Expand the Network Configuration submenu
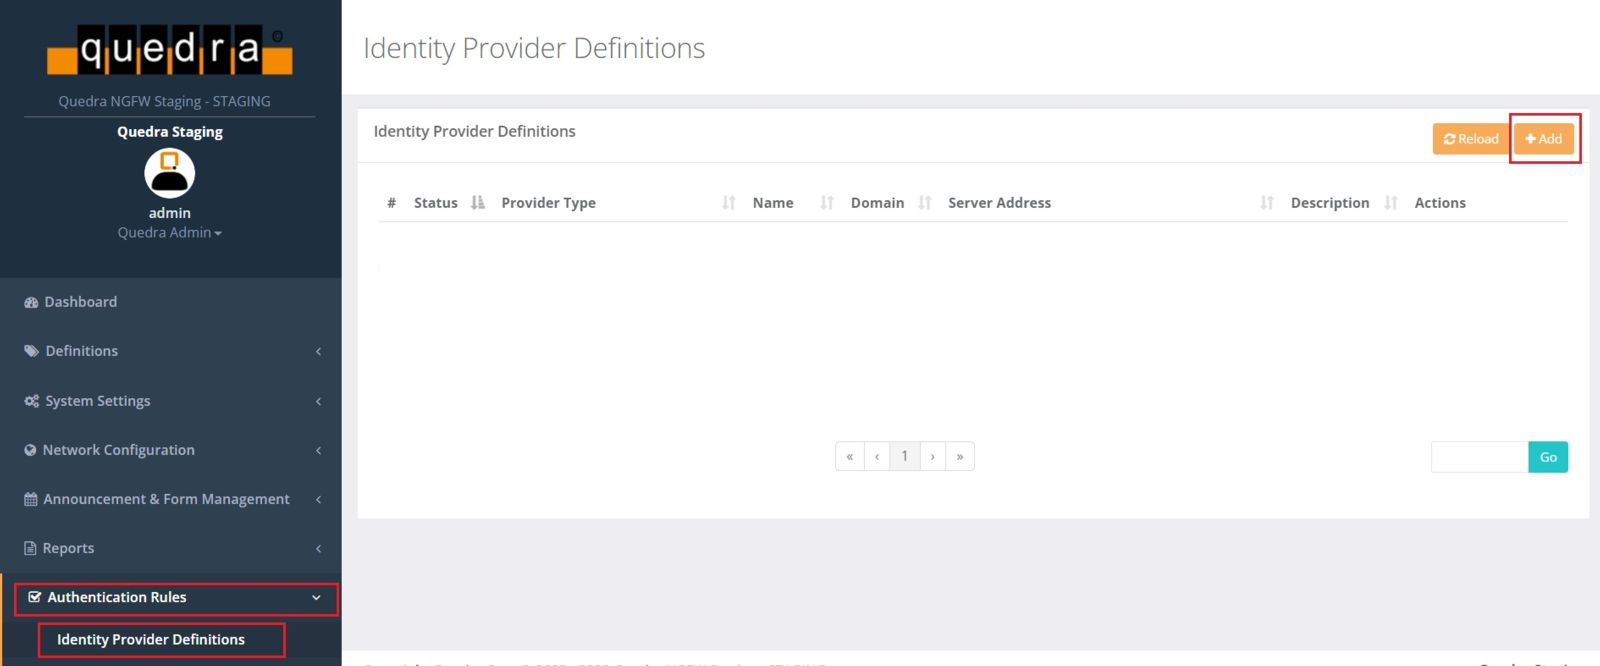This screenshot has height=666, width=1600. point(318,450)
